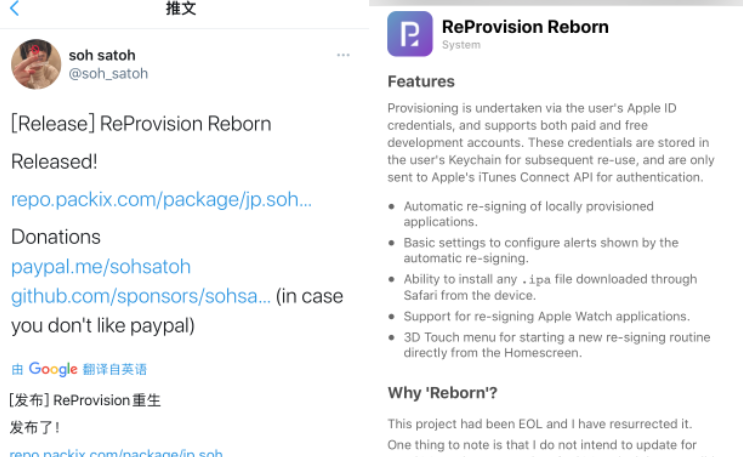Click the Donations text in tweet

[56, 237]
